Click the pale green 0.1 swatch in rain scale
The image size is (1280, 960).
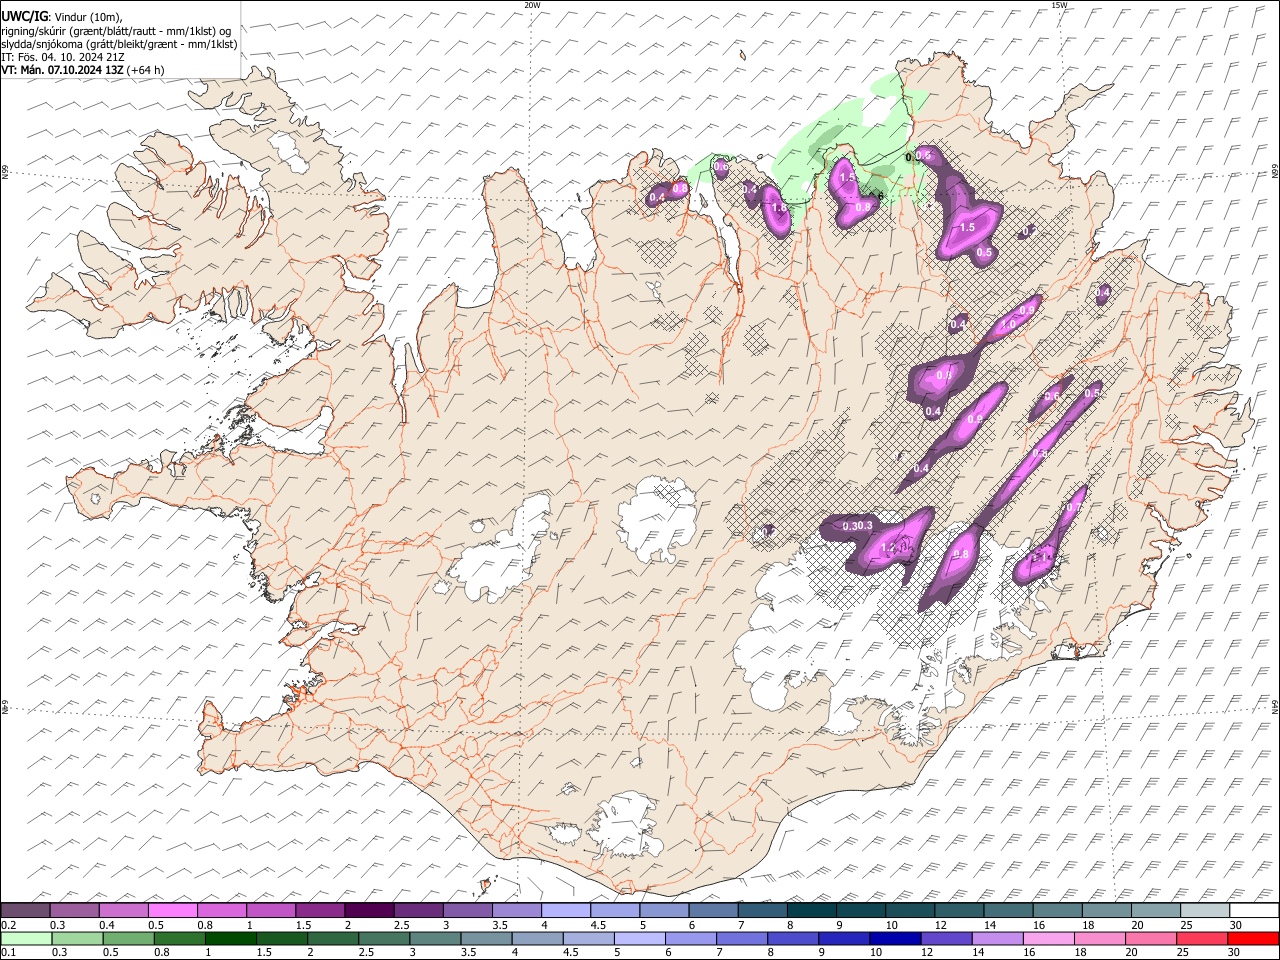tap(26, 938)
